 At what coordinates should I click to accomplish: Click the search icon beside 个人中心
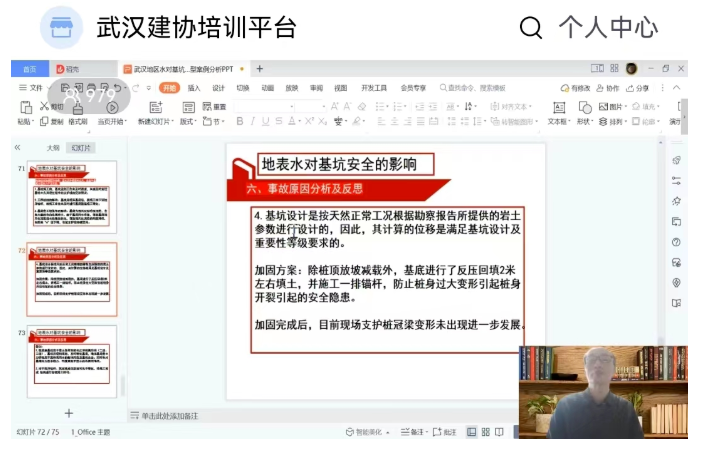click(532, 27)
